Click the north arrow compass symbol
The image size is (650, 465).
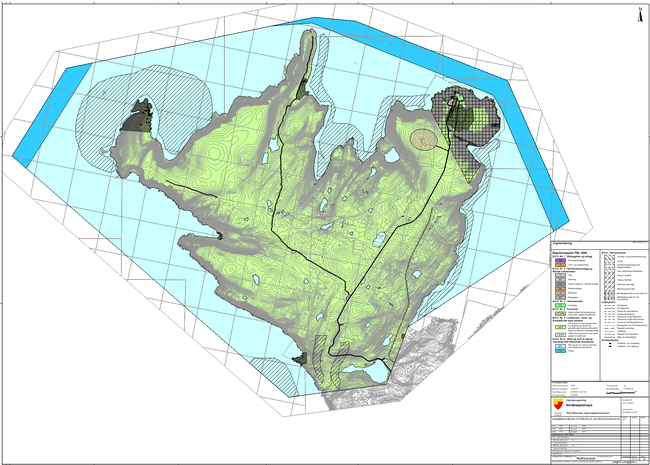click(639, 12)
